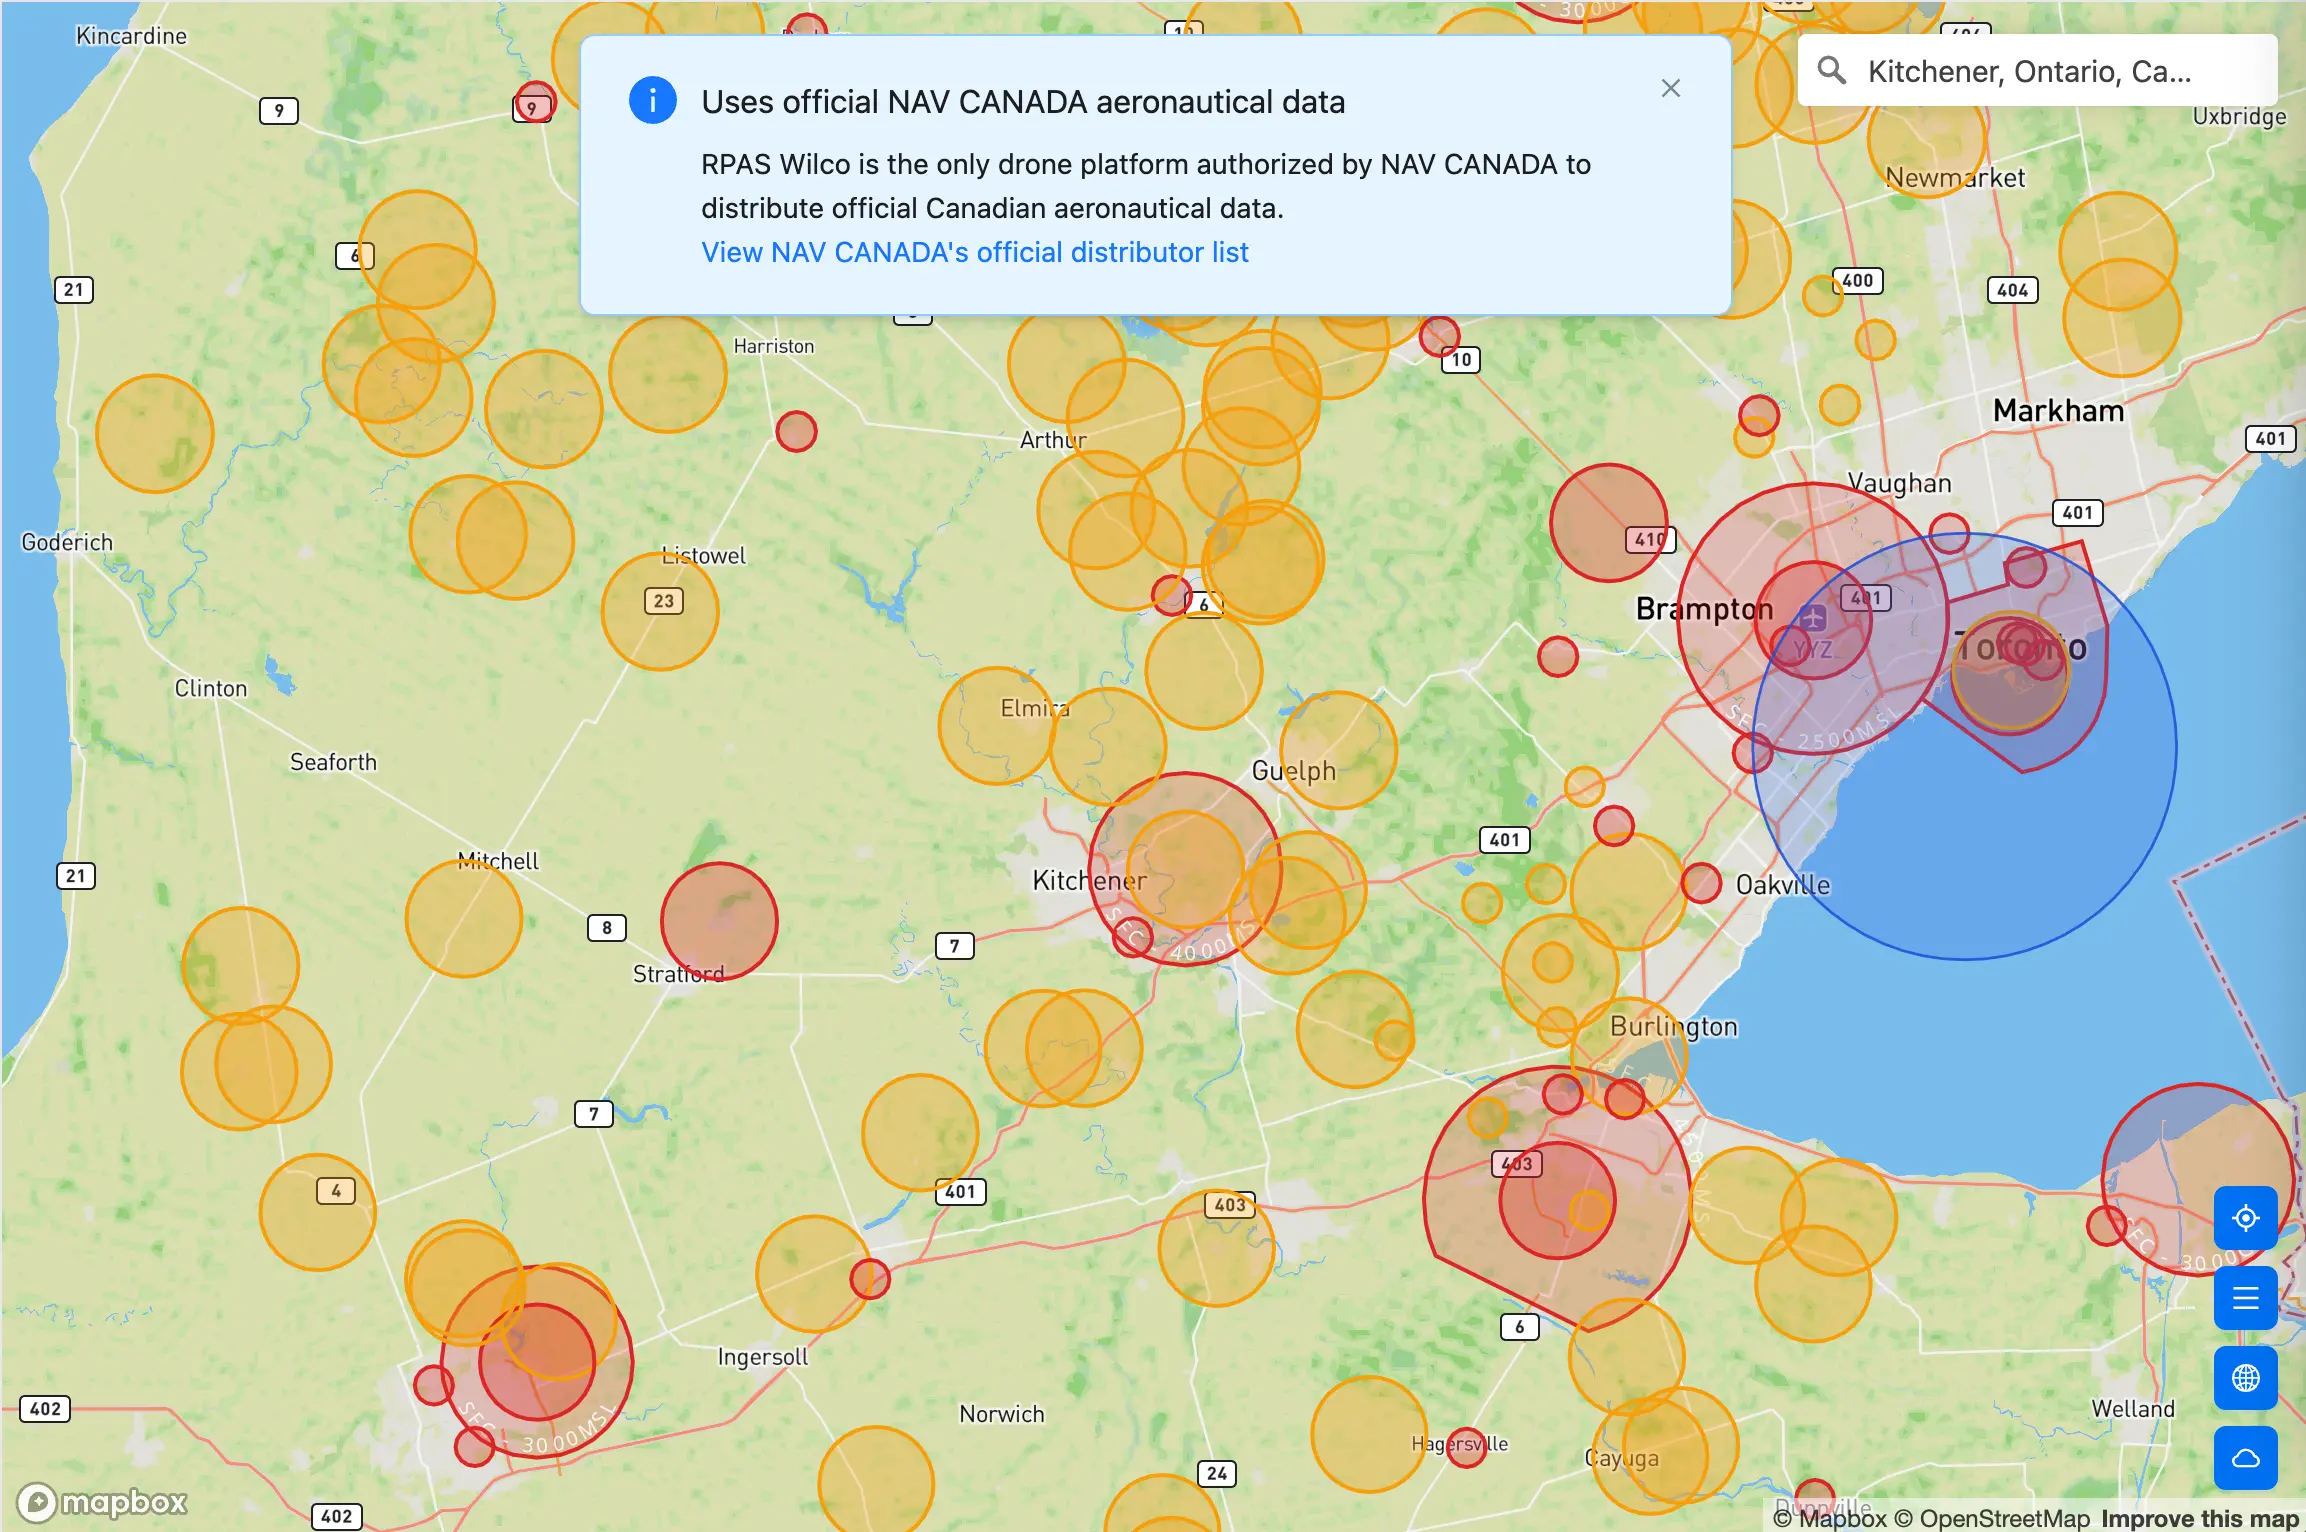Click the Improve this map link
The width and height of the screenshot is (2306, 1532).
[x=2200, y=1518]
